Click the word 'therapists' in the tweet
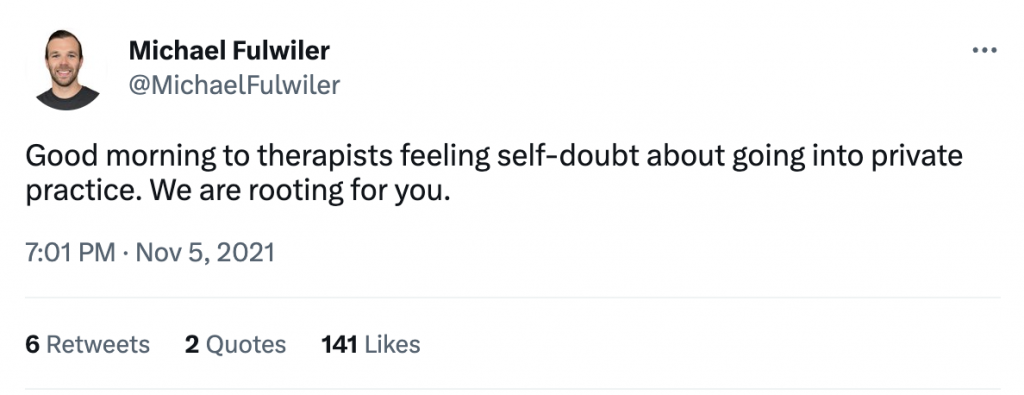The height and width of the screenshot is (395, 1024). (325, 158)
